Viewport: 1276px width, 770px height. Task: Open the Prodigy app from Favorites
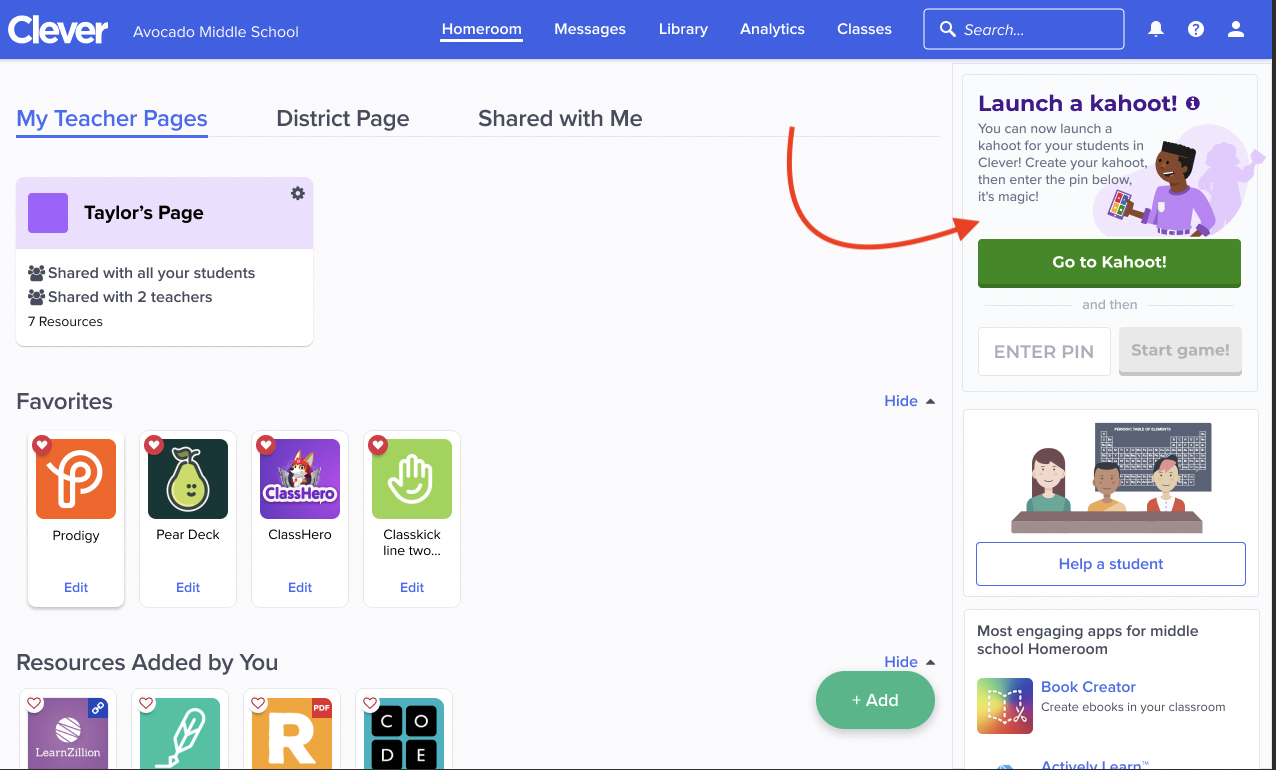(75, 479)
